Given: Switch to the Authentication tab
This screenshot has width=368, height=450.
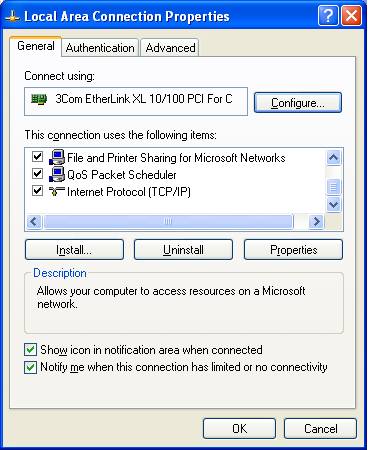Looking at the screenshot, I should tap(100, 48).
